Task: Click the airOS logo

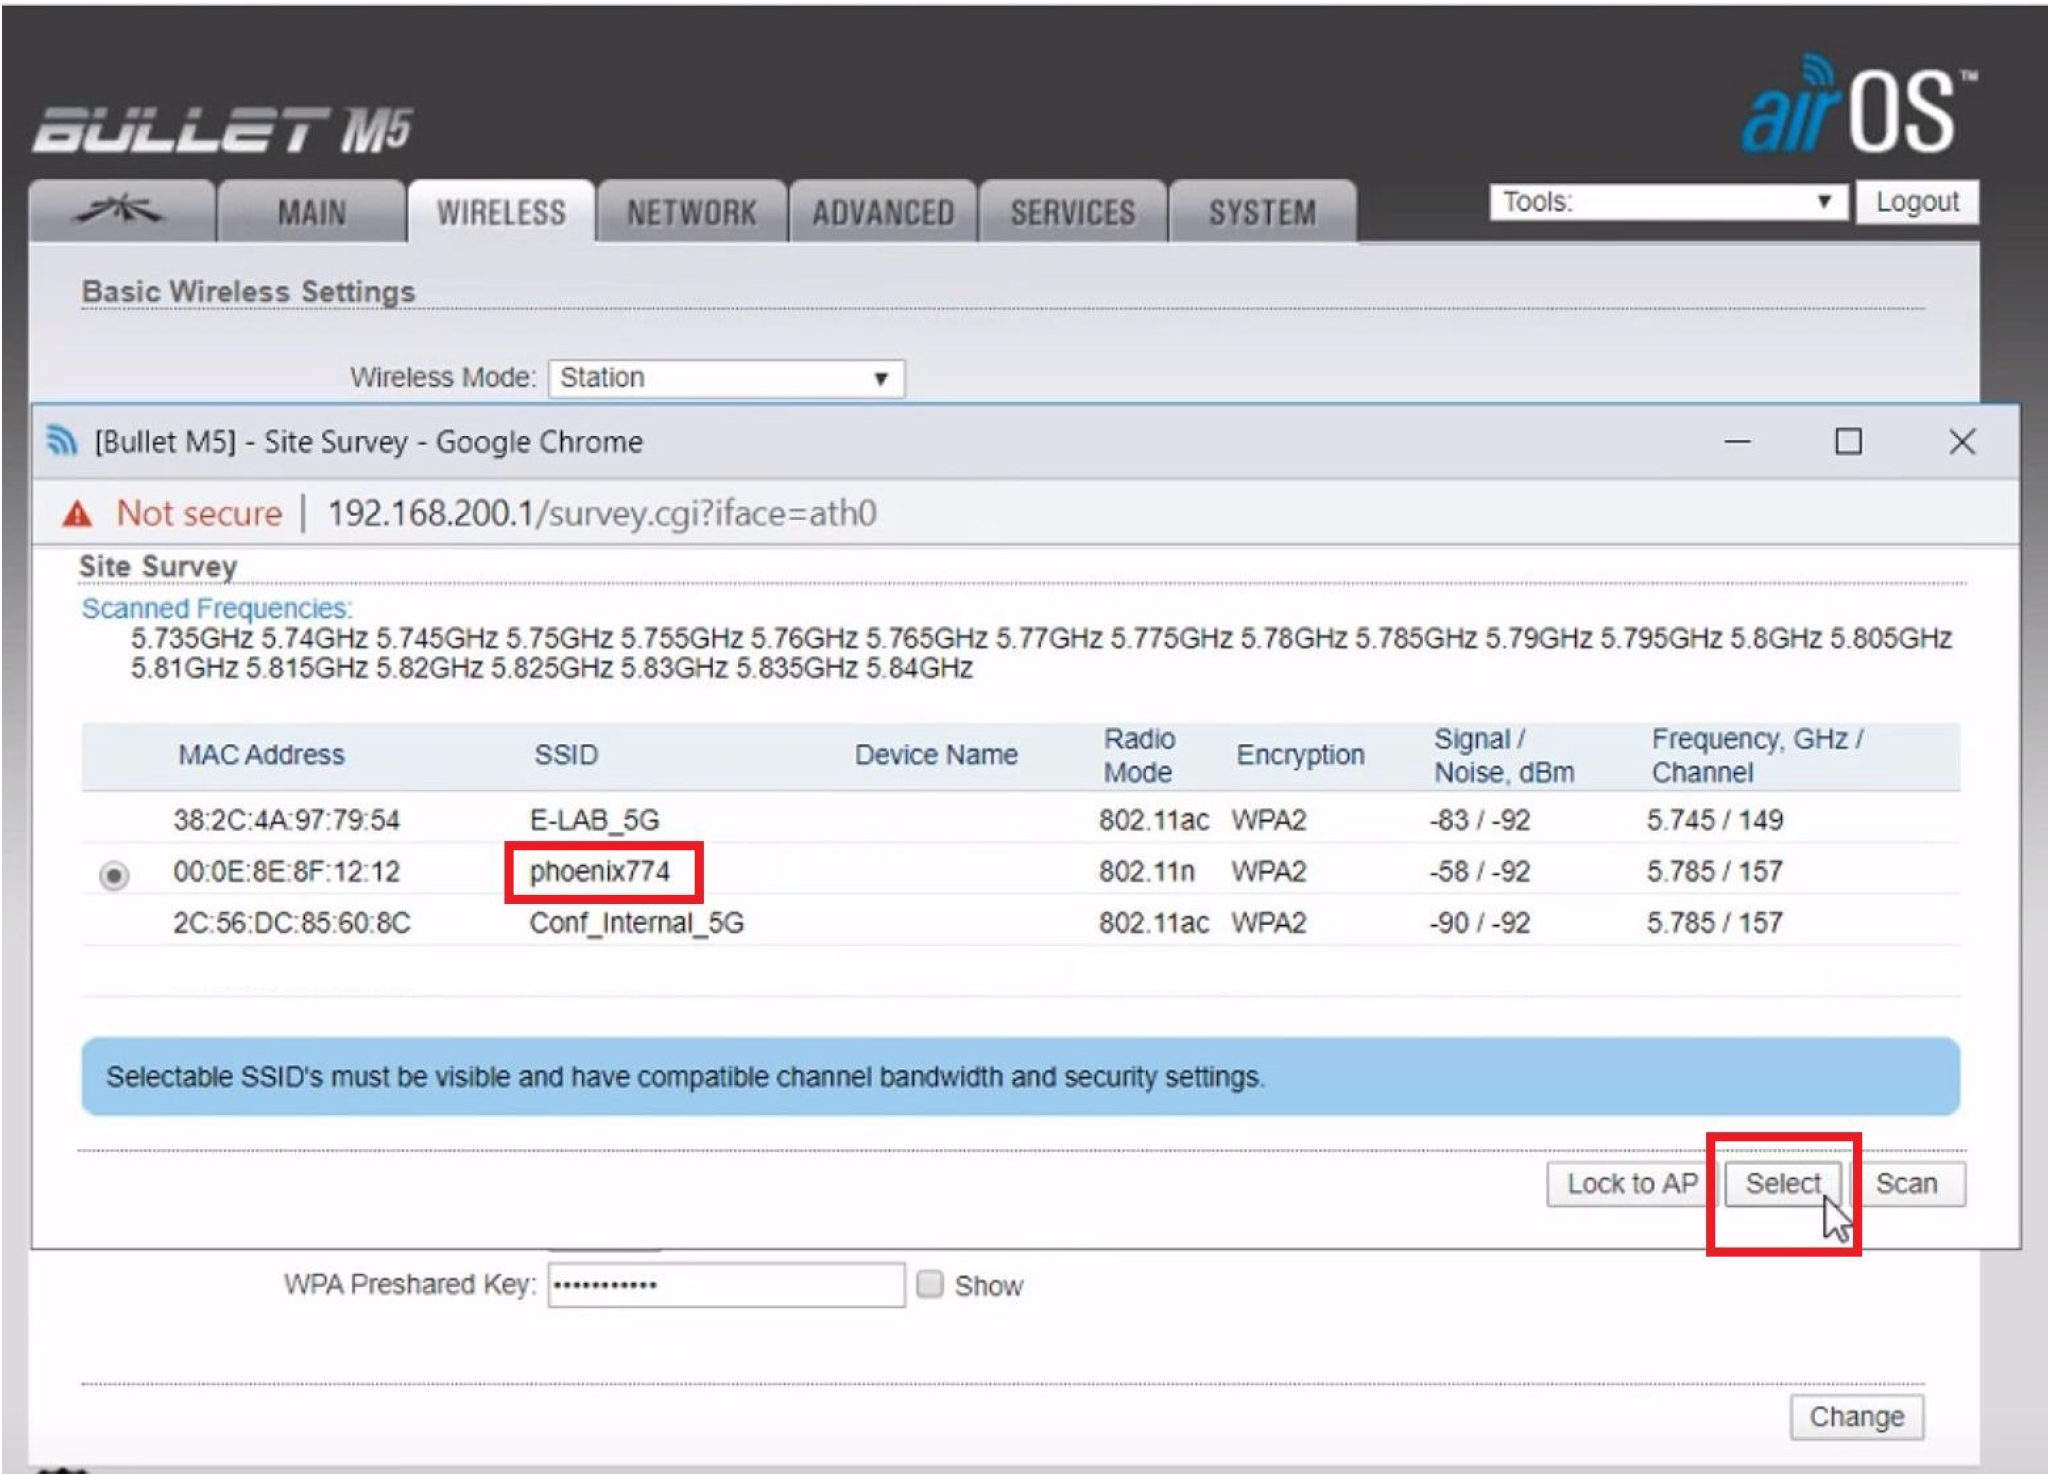Action: pos(1858,107)
